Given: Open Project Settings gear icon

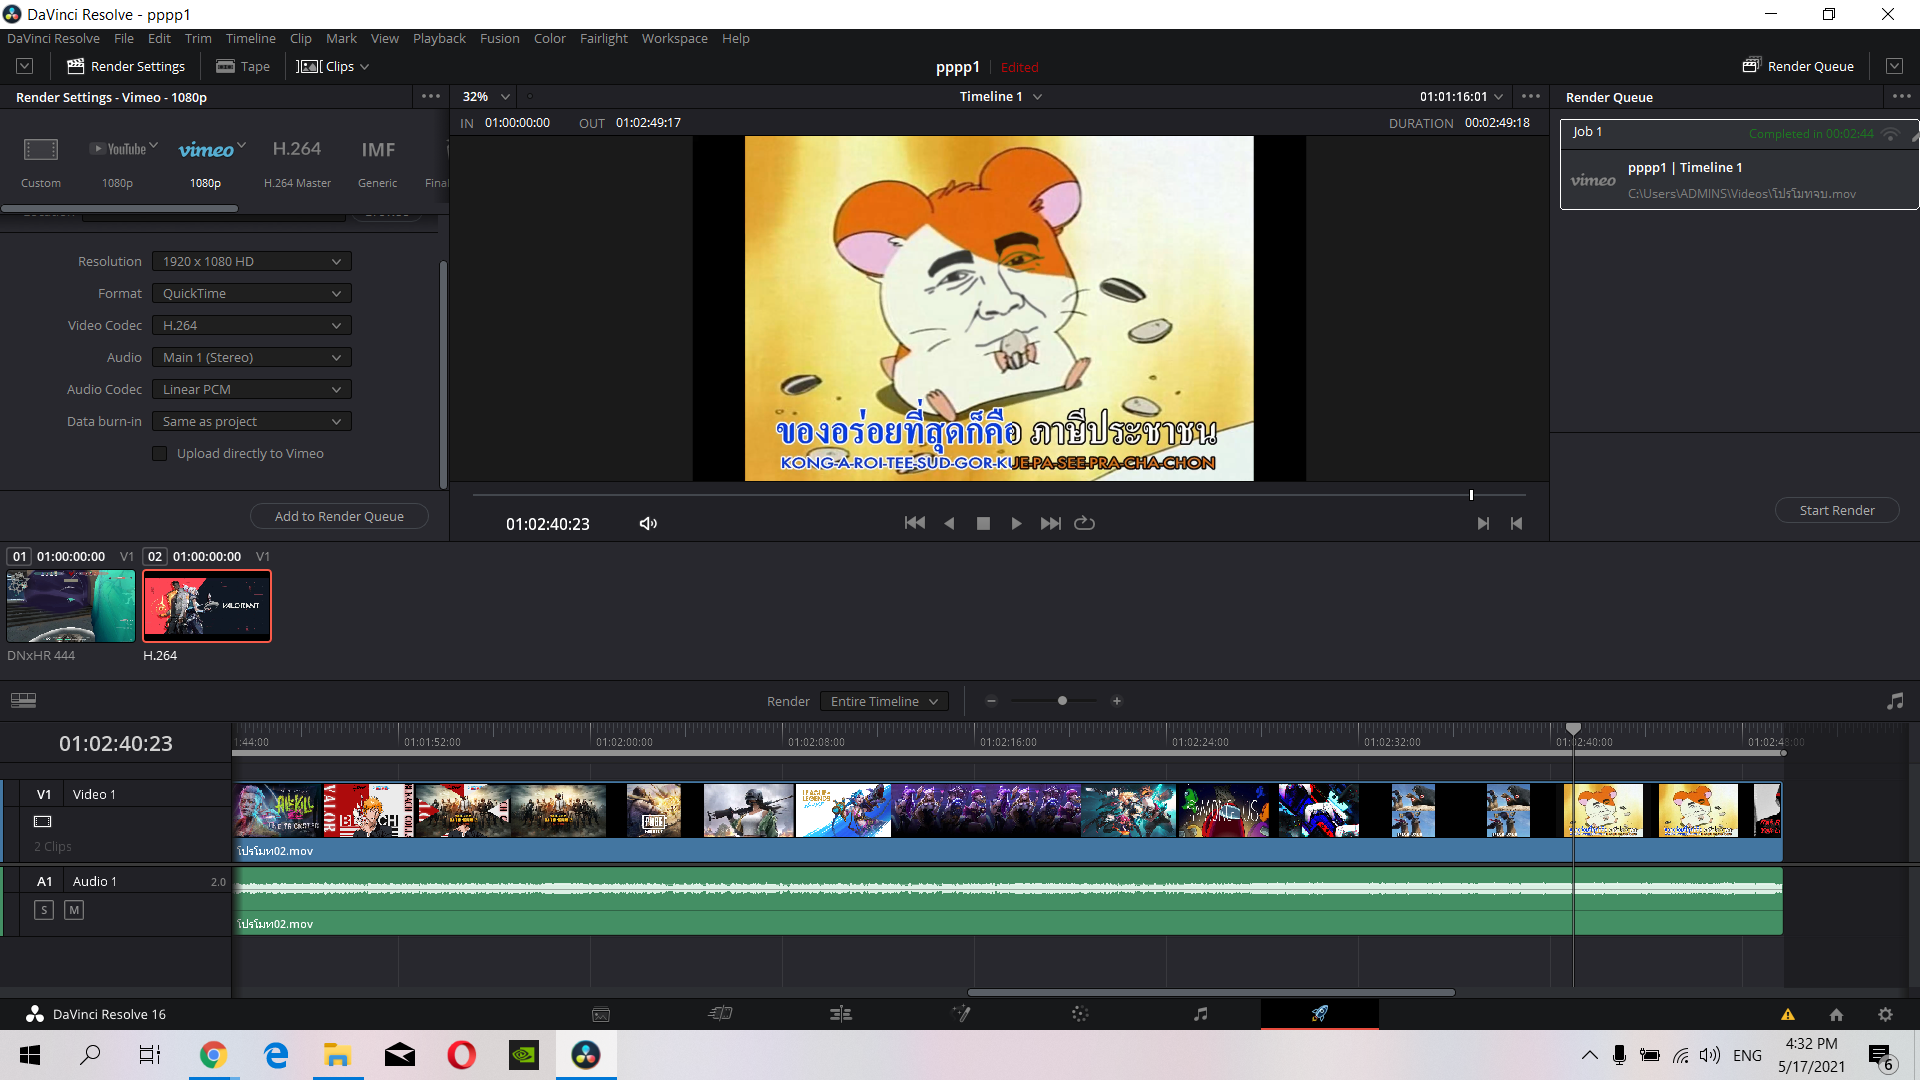Looking at the screenshot, I should [1885, 1014].
